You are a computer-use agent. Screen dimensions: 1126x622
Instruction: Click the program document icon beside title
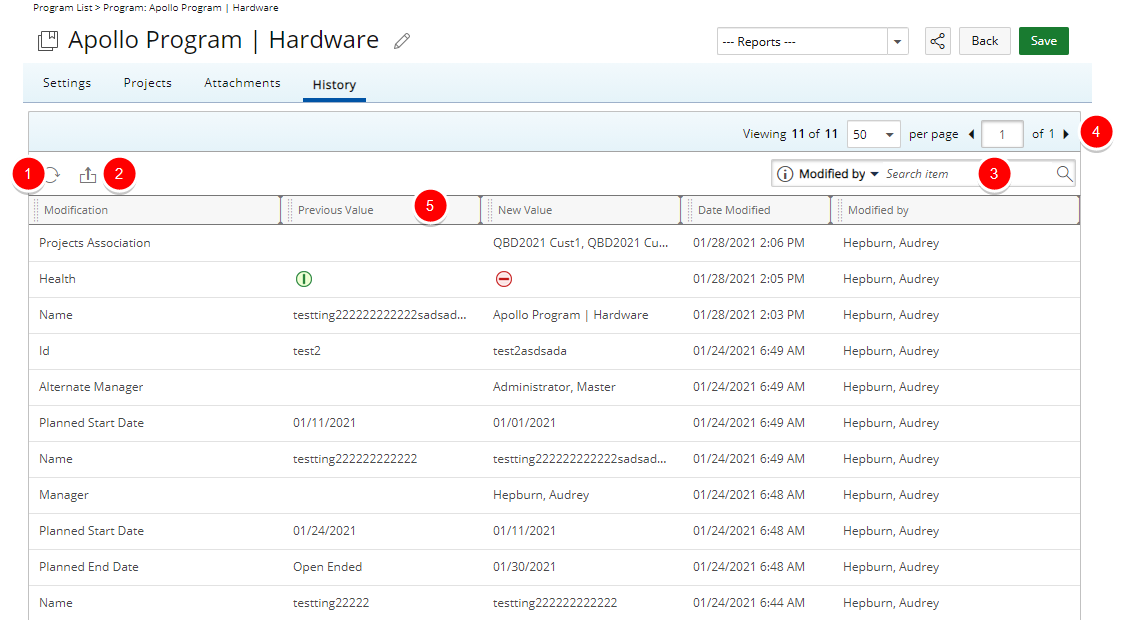[x=48, y=41]
